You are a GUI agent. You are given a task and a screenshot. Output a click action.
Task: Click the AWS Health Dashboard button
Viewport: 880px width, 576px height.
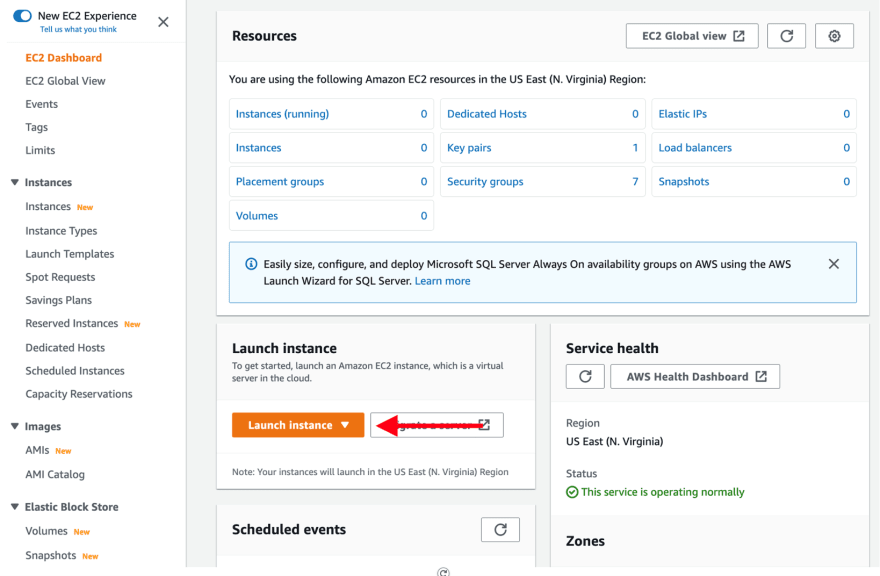coord(695,376)
